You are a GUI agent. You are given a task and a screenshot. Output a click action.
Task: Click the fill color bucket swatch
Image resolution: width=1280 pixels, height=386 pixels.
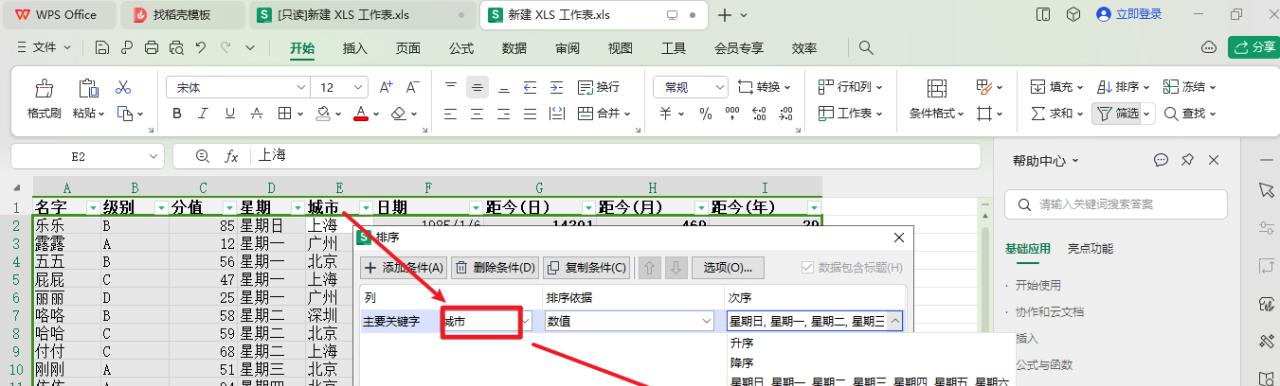323,114
